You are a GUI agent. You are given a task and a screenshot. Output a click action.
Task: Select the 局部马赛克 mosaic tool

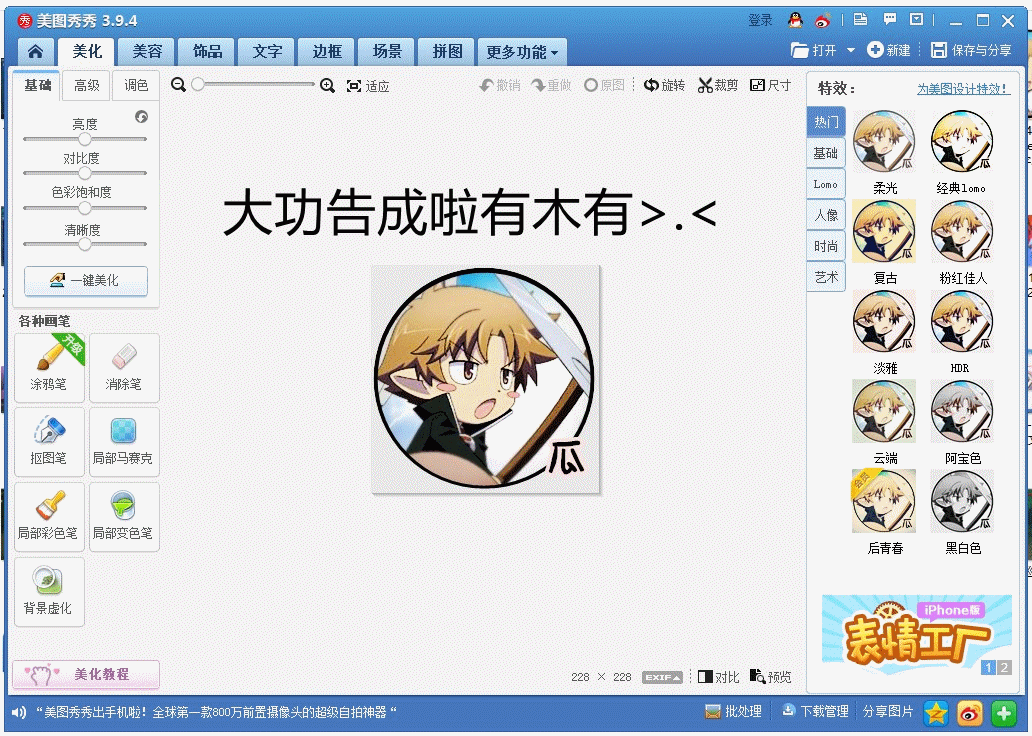click(124, 442)
